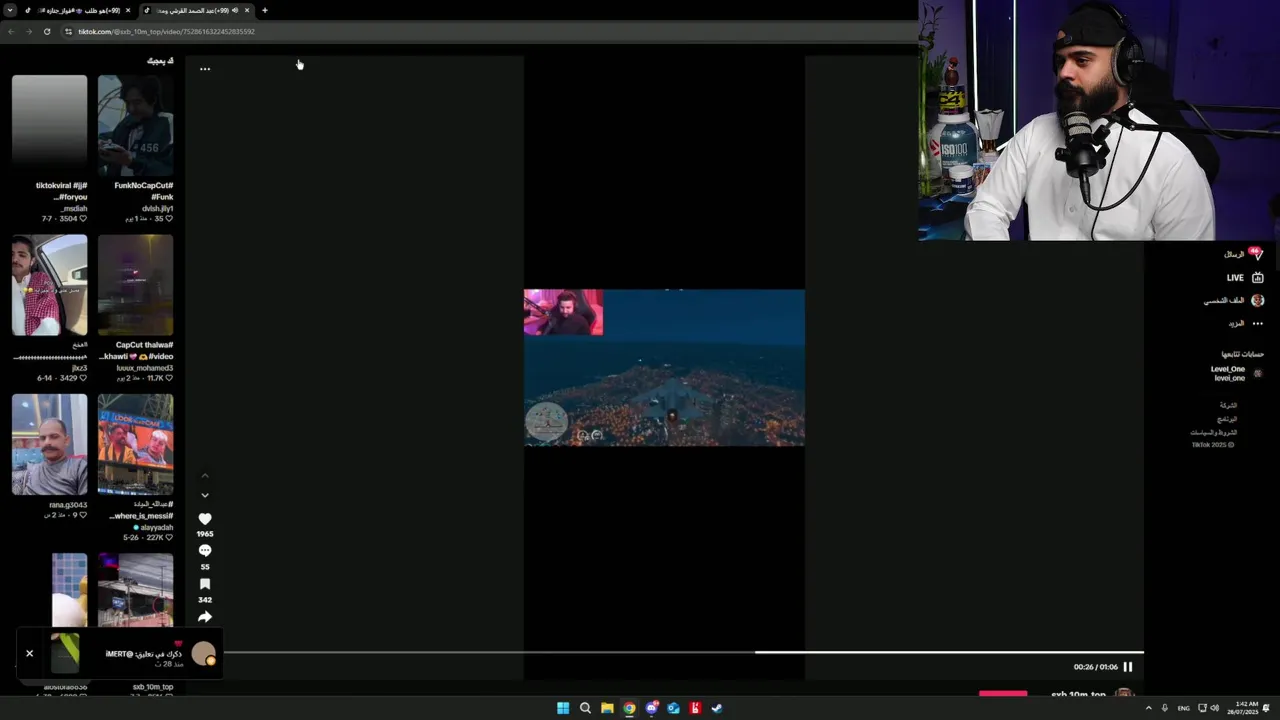1280x720 pixels.
Task: Open Outlook from the taskbar
Action: [673, 708]
